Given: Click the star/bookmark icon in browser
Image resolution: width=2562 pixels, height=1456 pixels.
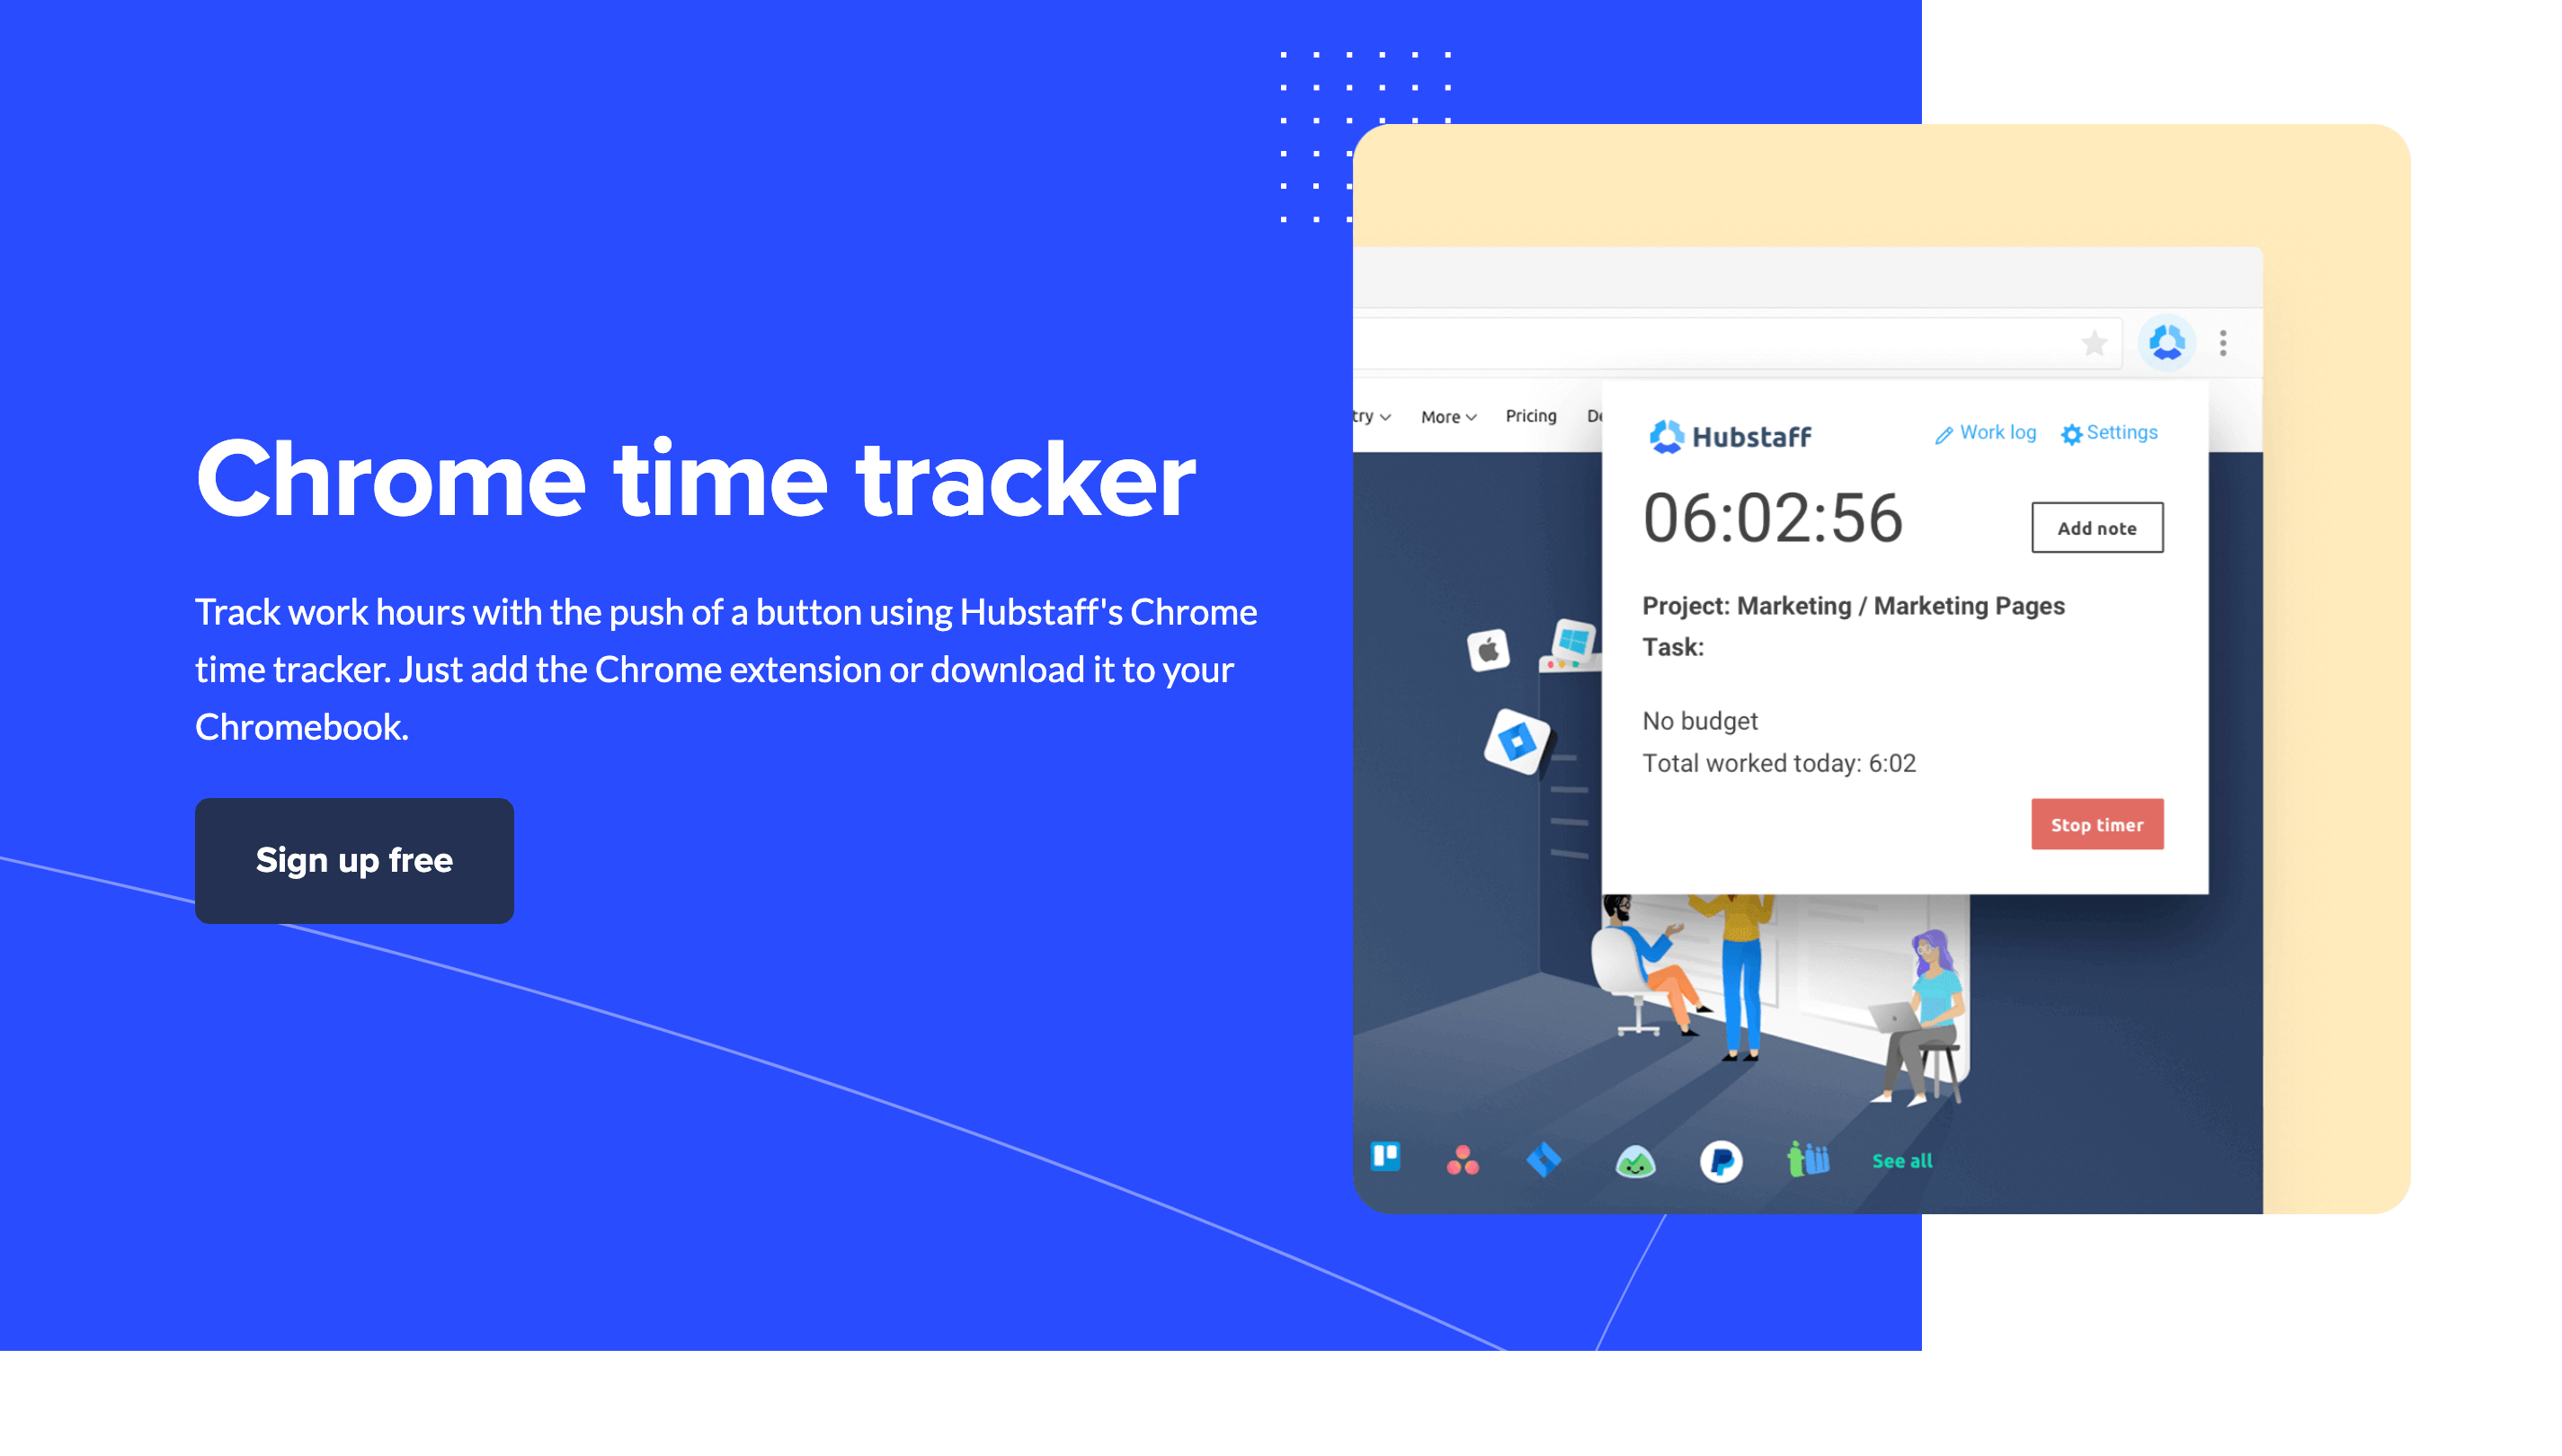Looking at the screenshot, I should (2092, 343).
